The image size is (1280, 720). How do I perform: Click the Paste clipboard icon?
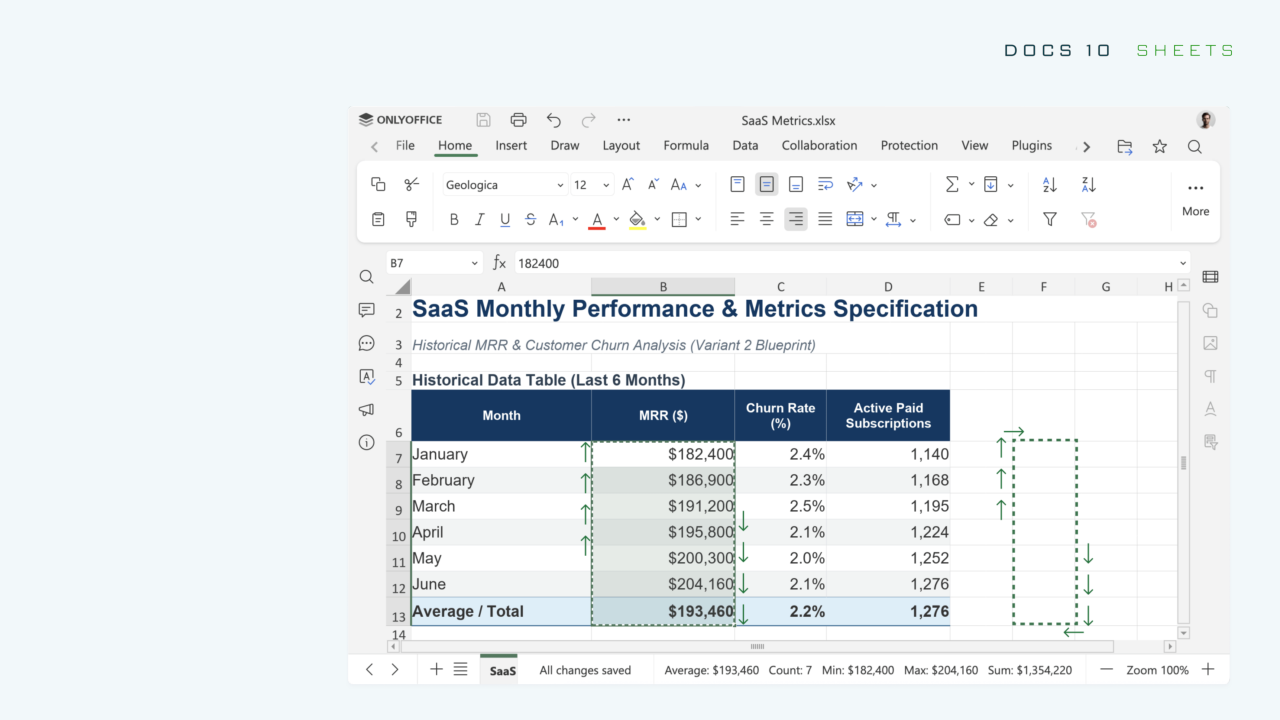point(378,219)
